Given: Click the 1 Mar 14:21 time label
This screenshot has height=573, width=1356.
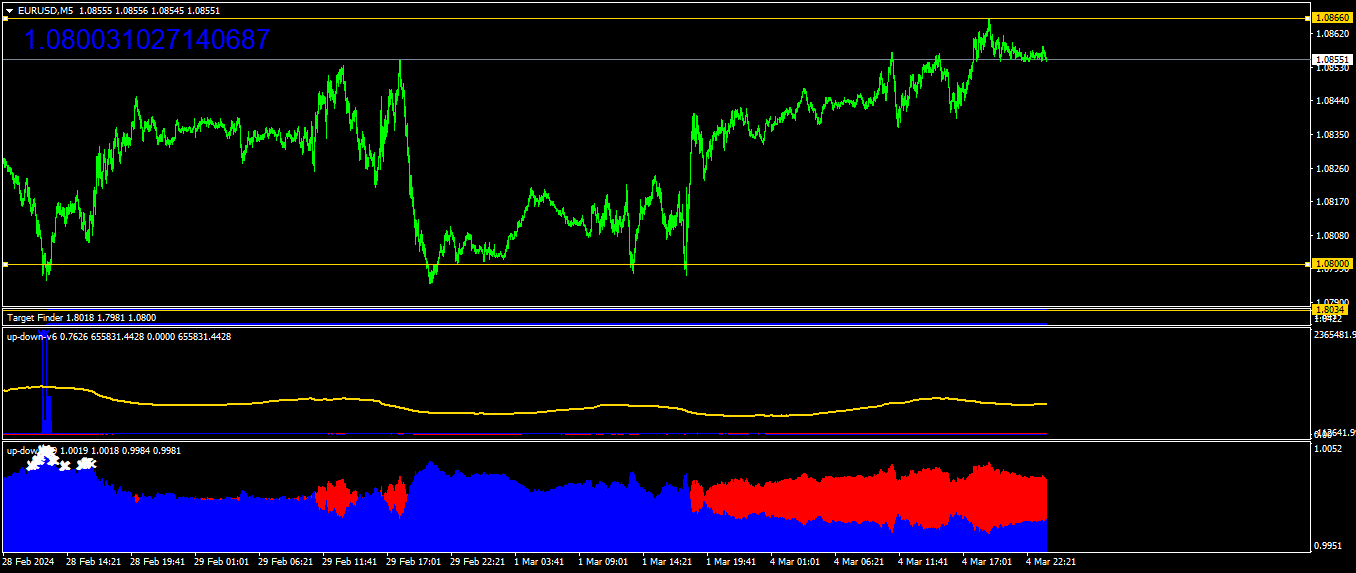Looking at the screenshot, I should [668, 563].
